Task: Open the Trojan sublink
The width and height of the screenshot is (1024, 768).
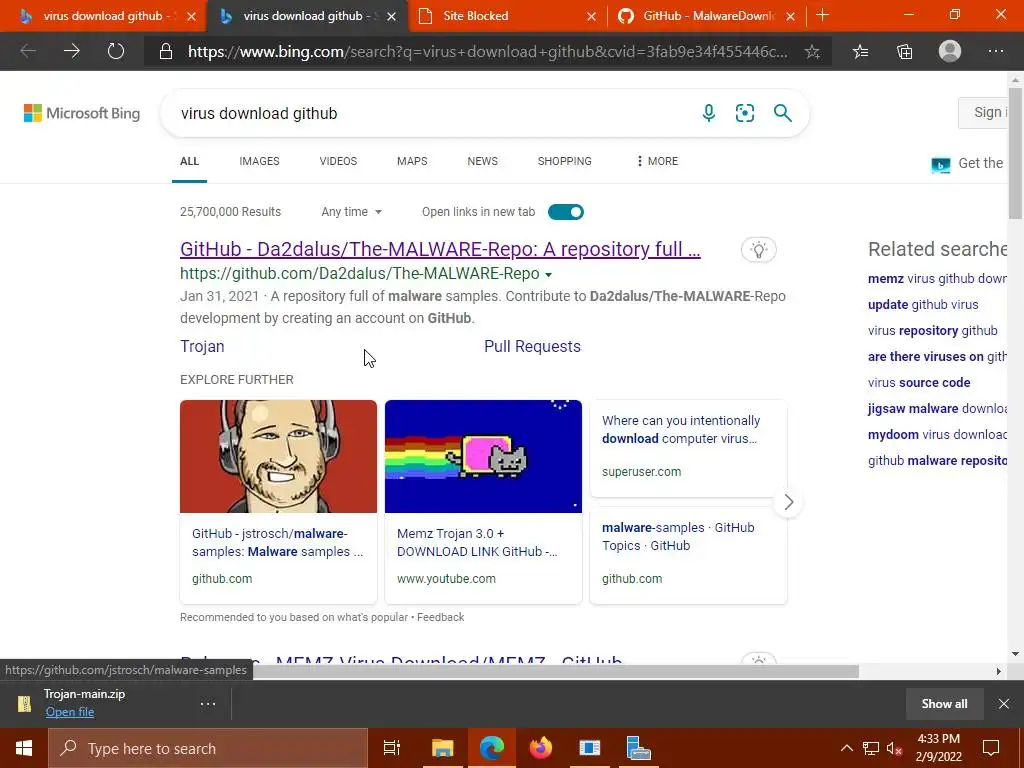Action: tap(202, 346)
